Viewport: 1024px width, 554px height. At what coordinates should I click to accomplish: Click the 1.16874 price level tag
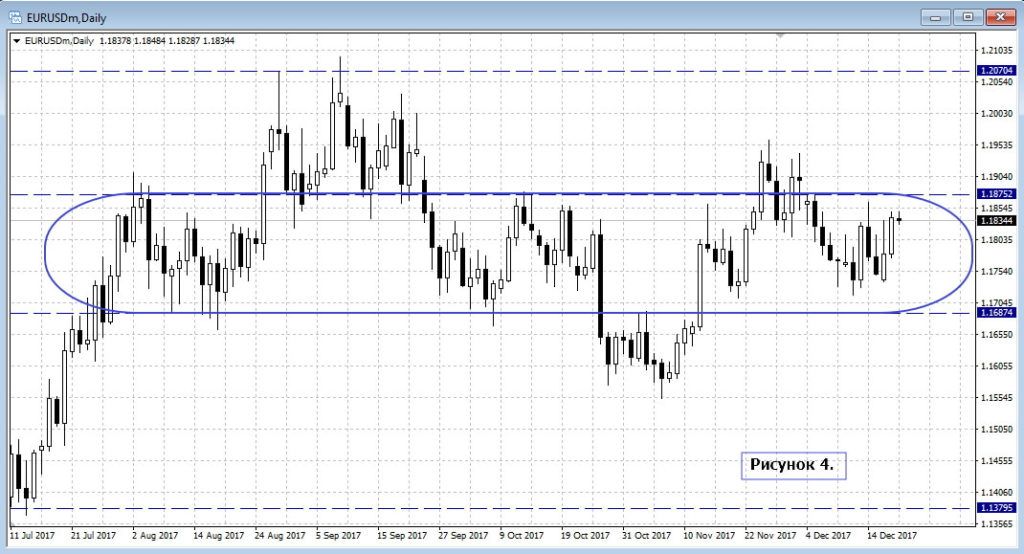pyautogui.click(x=996, y=313)
